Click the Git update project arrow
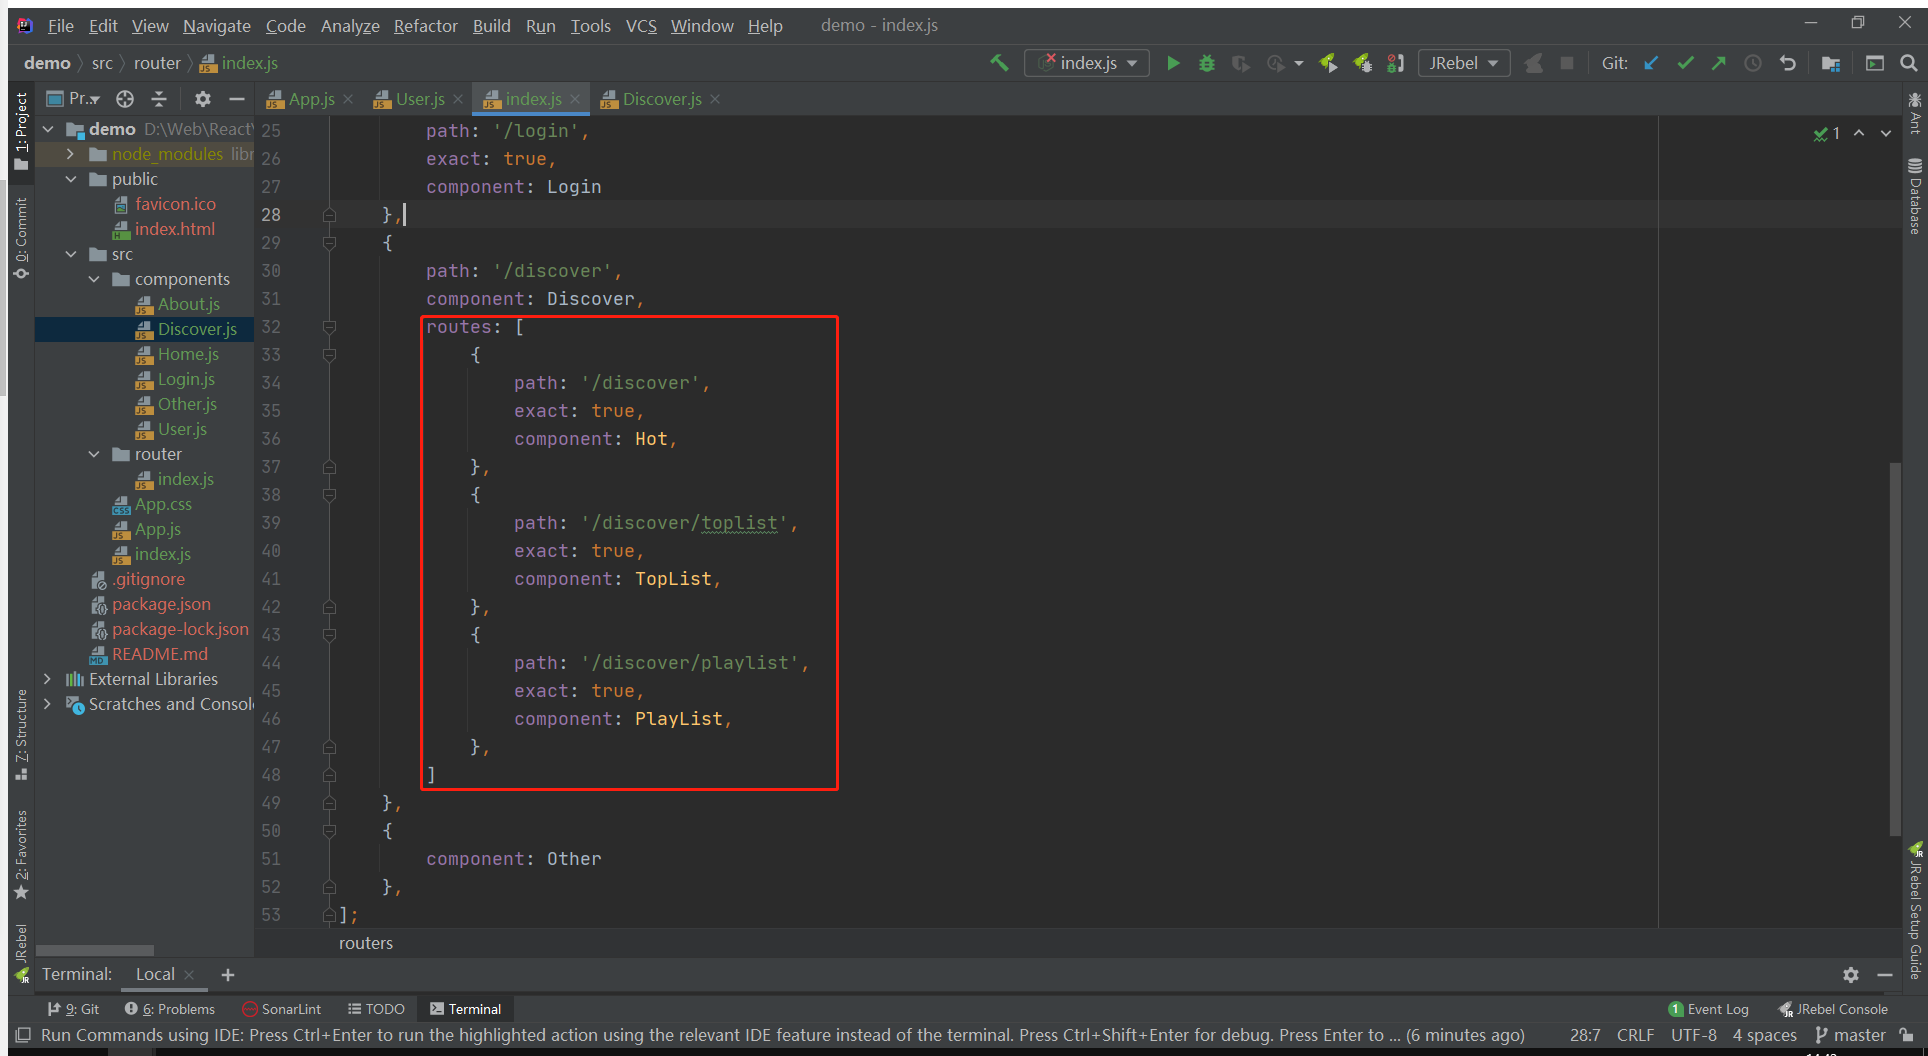 tap(1651, 63)
